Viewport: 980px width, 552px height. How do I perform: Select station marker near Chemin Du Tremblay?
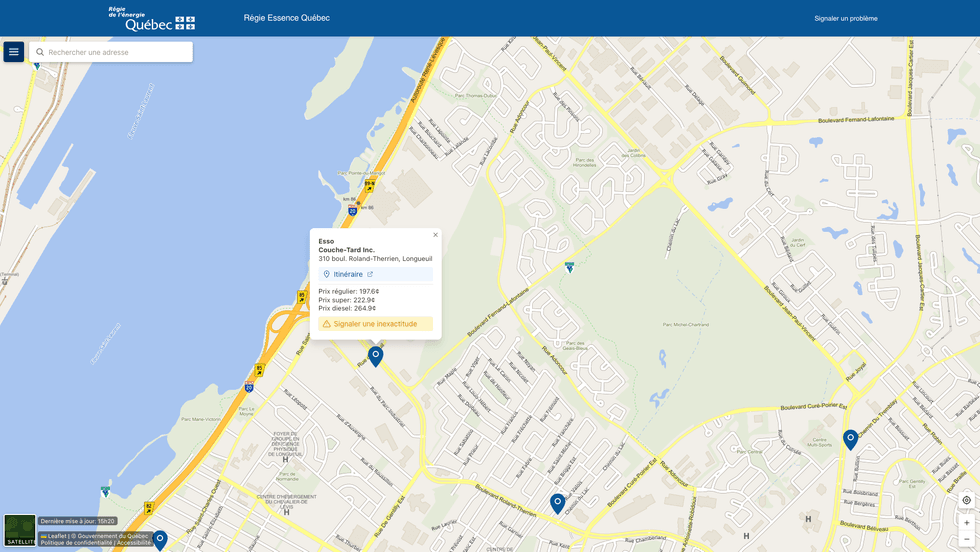[850, 438]
